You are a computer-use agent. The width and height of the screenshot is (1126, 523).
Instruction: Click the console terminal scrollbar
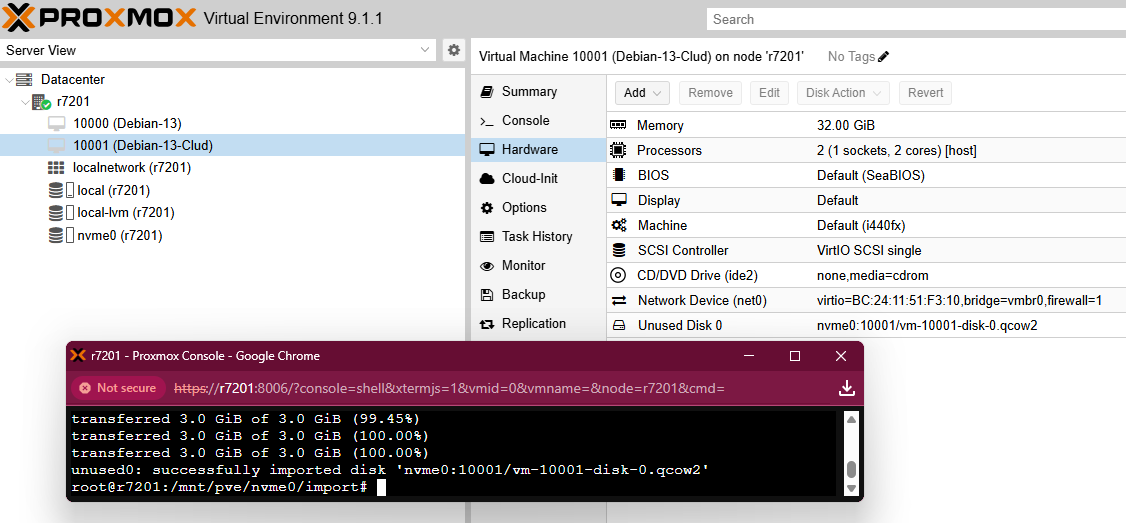tap(851, 469)
